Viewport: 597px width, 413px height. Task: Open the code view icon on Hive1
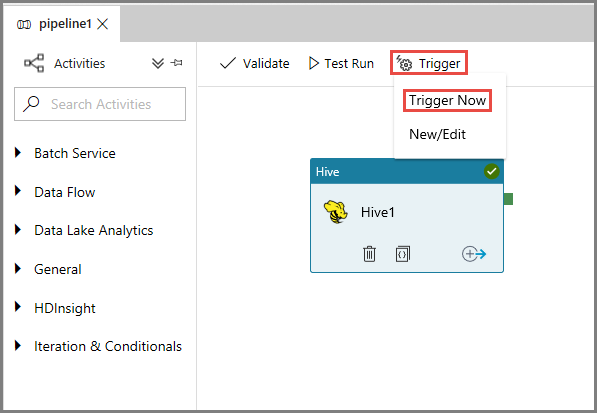click(402, 254)
